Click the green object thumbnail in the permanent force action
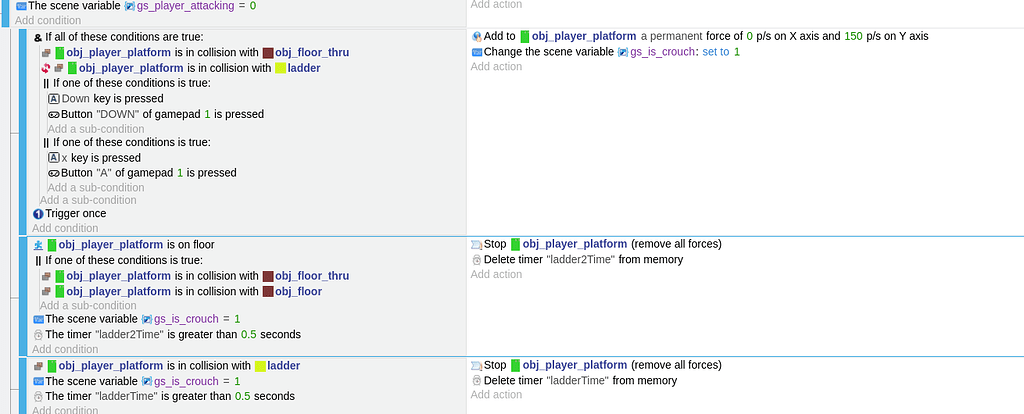The width and height of the screenshot is (1024, 414). 524,37
